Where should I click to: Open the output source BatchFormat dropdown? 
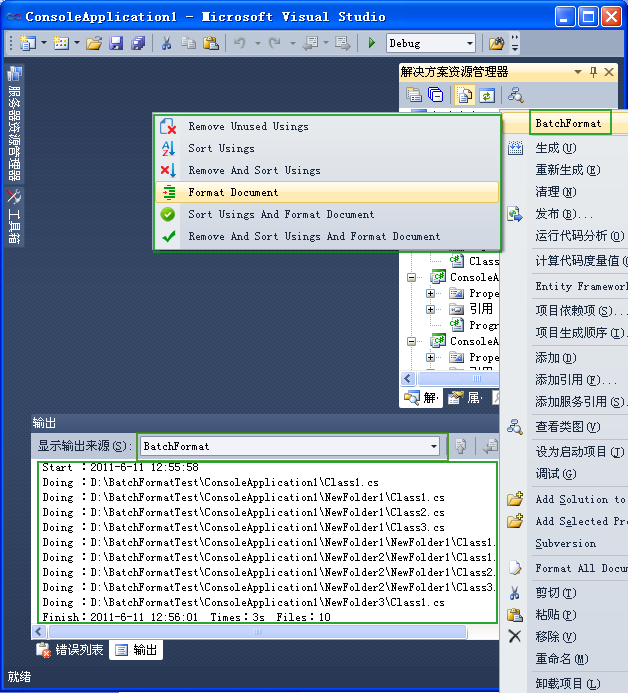coord(434,446)
